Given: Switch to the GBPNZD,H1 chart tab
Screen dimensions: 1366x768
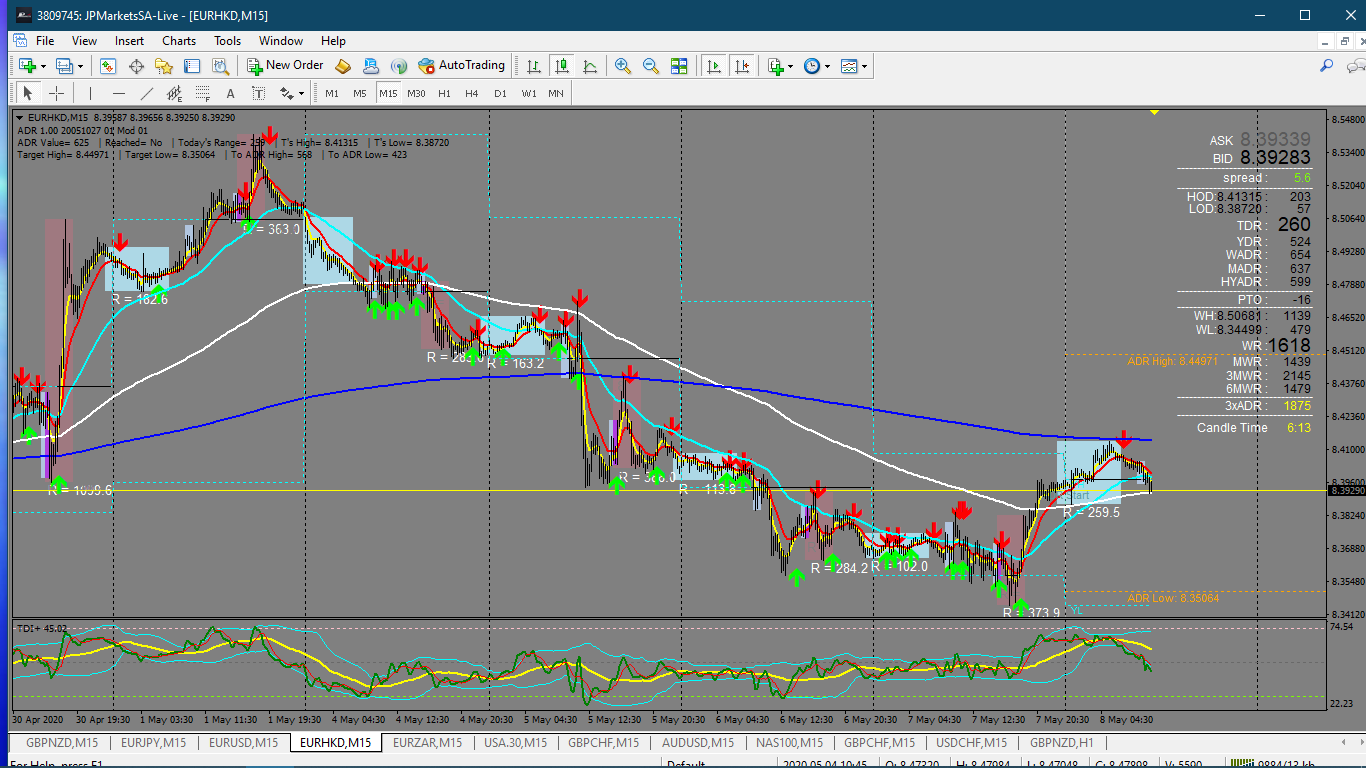Looking at the screenshot, I should pos(1062,742).
